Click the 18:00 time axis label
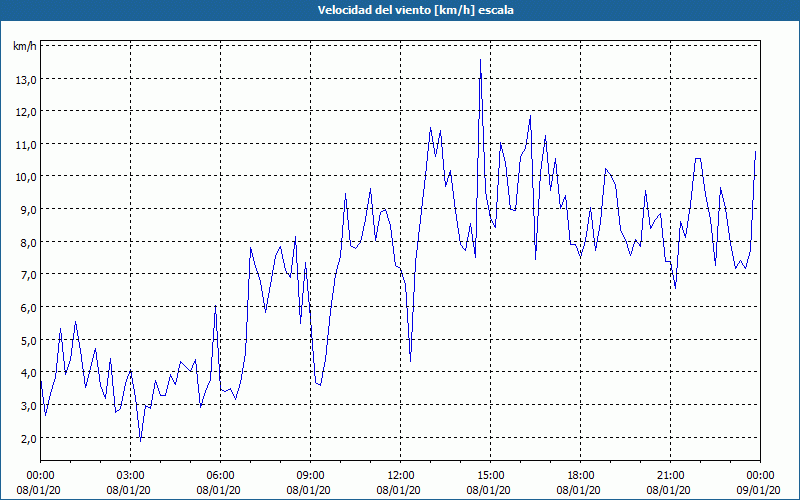The width and height of the screenshot is (800, 500). (581, 476)
